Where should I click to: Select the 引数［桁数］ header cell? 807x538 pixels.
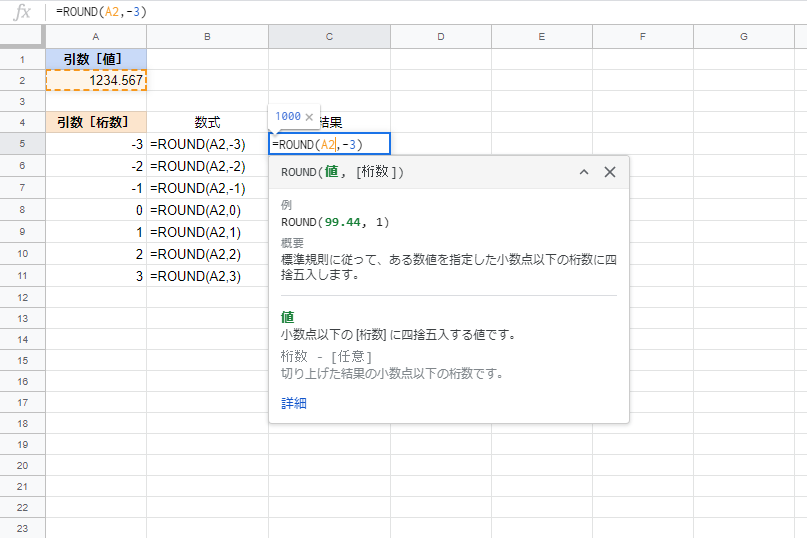(96, 123)
